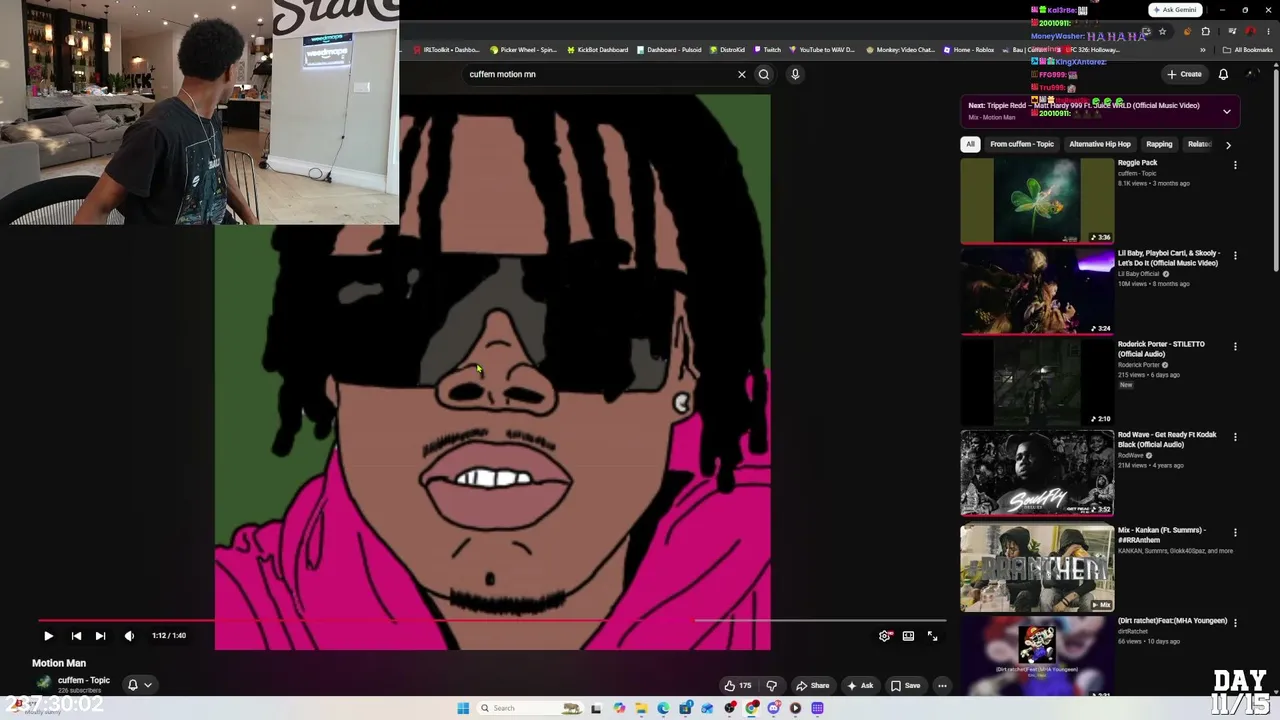Open the cuffem channel avatar
Image resolution: width=1280 pixels, height=720 pixels.
(43, 684)
